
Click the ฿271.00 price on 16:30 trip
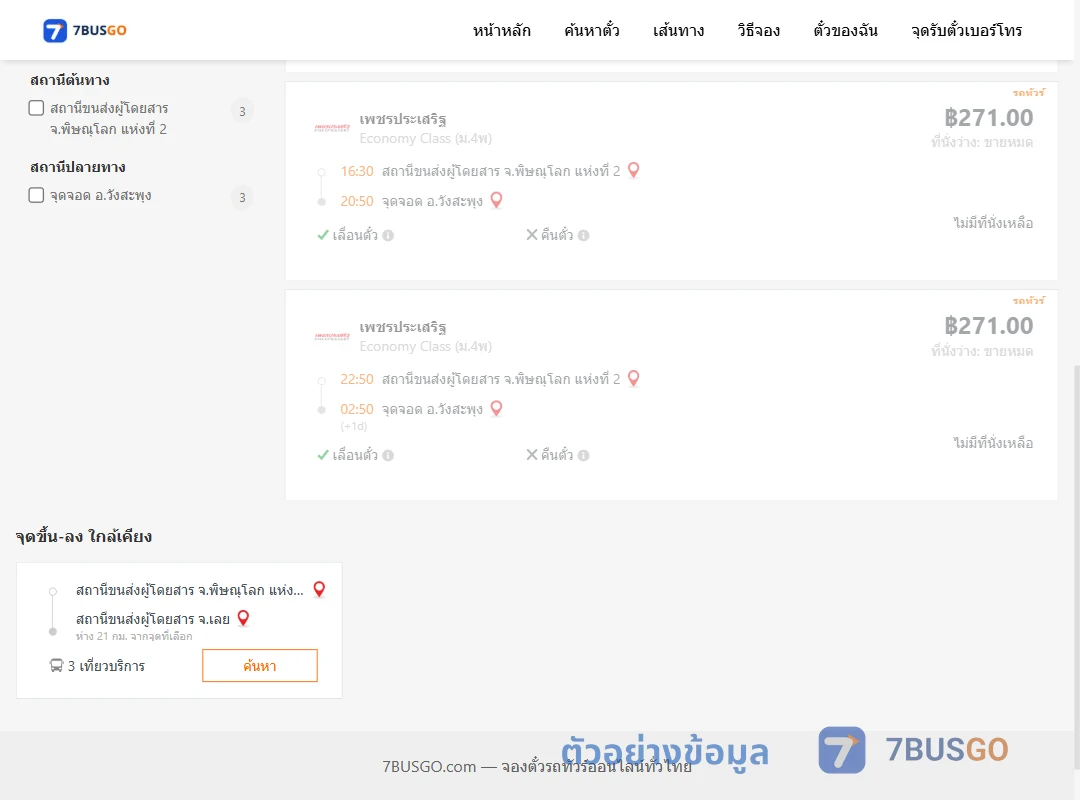(x=988, y=118)
